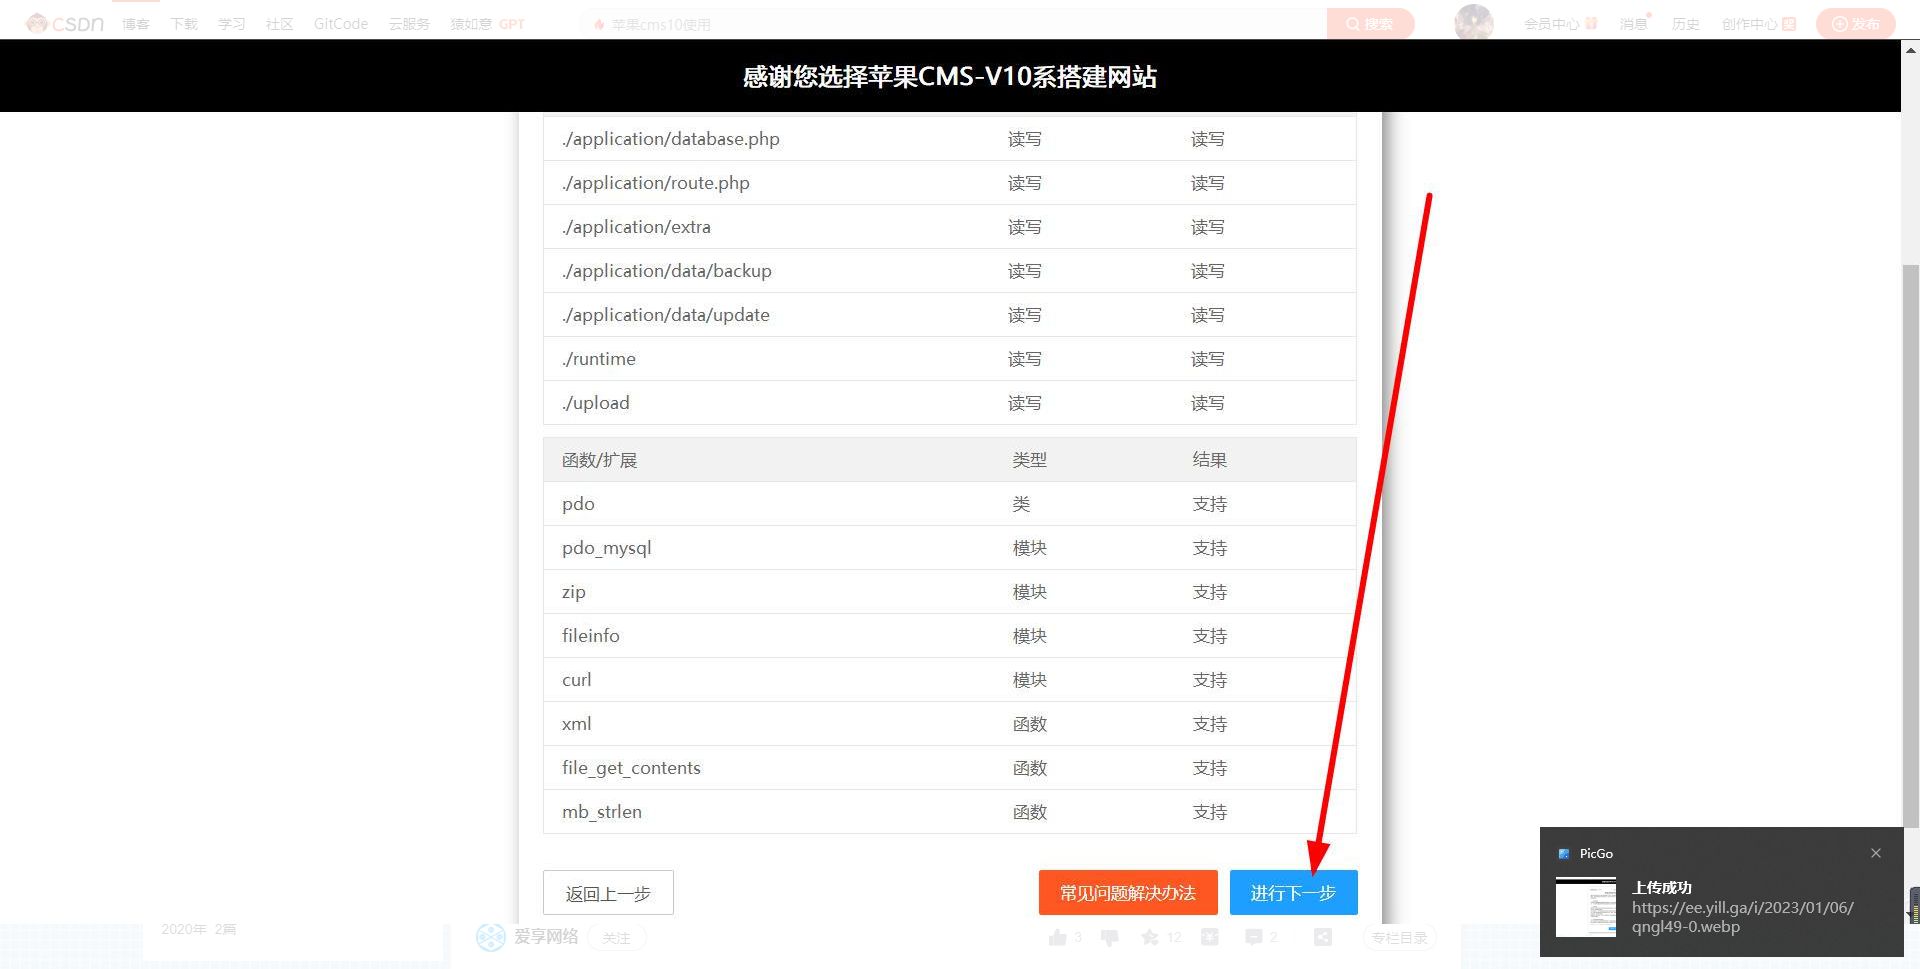Dismiss the PicGo upload notification

pos(1876,853)
